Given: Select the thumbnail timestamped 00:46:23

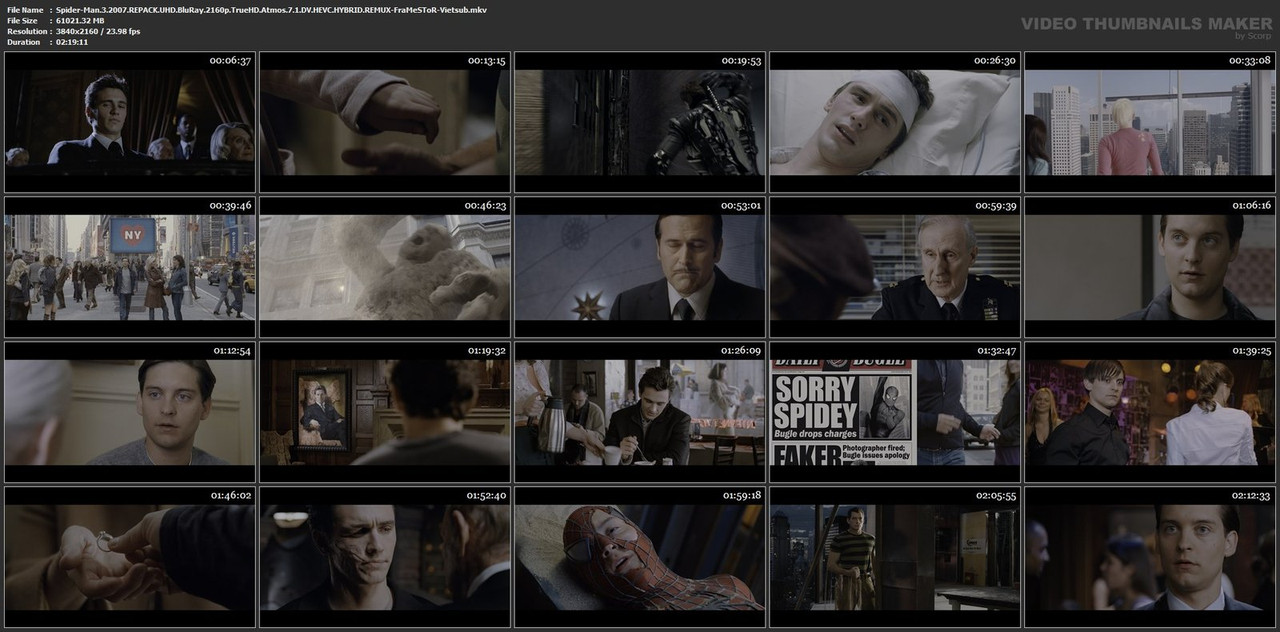Looking at the screenshot, I should pos(385,267).
